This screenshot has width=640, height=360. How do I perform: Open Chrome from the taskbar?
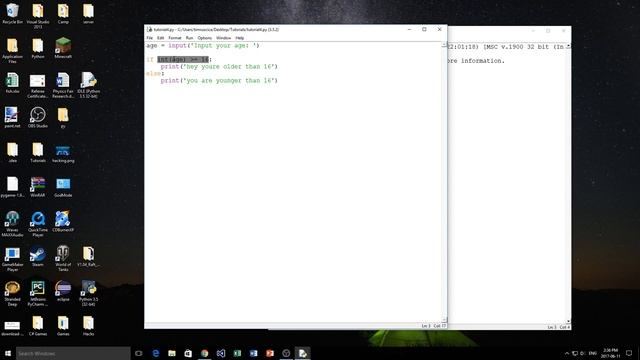point(204,353)
